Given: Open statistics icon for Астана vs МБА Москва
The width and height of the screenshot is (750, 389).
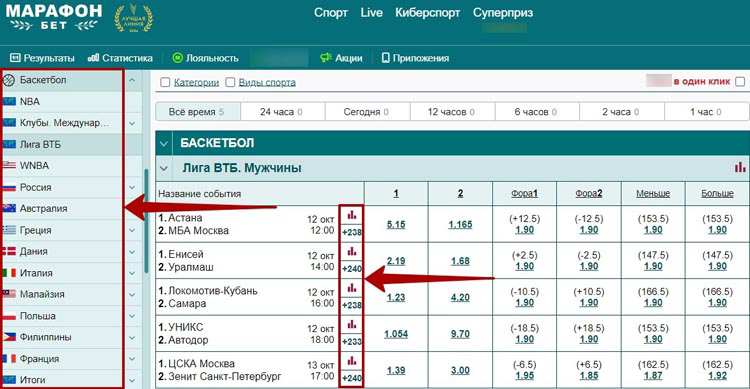Looking at the screenshot, I should pyautogui.click(x=352, y=215).
